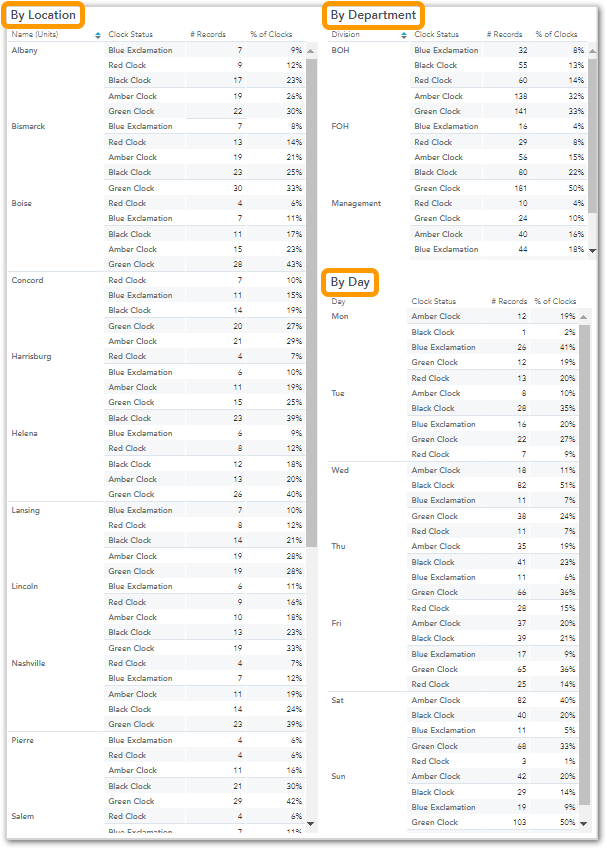
Task: Click the Clock Status header in By Location
Action: [x=130, y=34]
